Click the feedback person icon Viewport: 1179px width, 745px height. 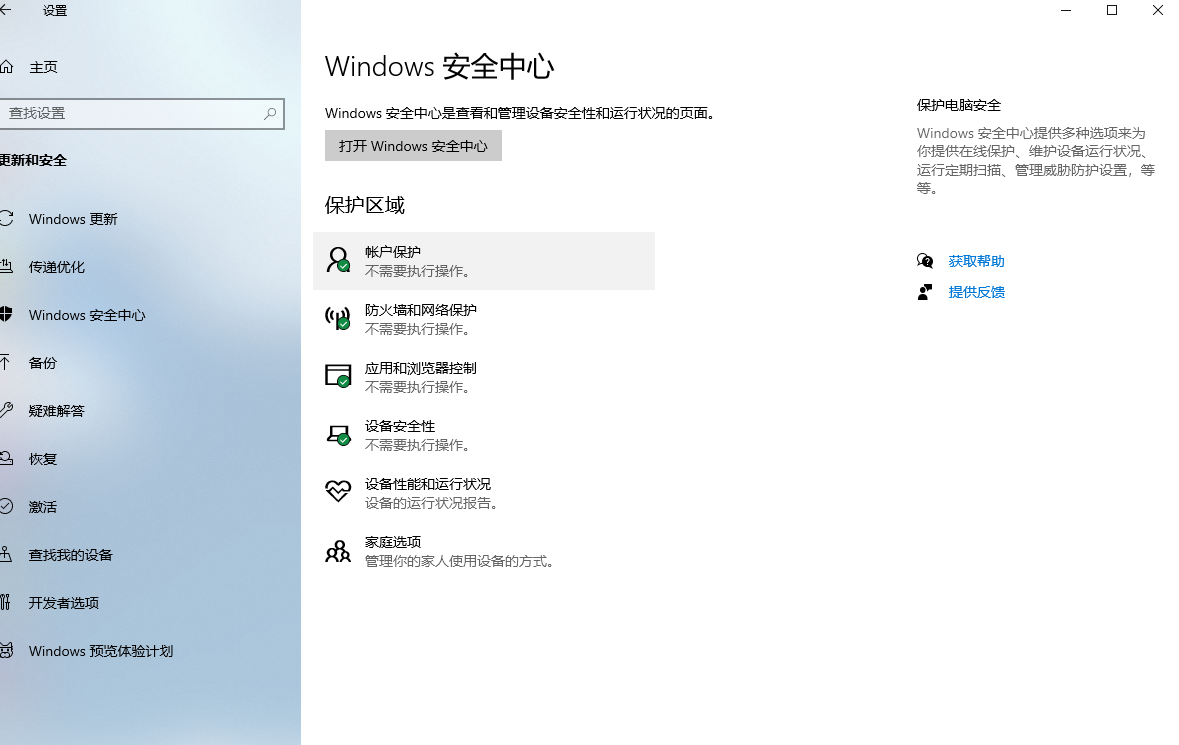coord(925,292)
